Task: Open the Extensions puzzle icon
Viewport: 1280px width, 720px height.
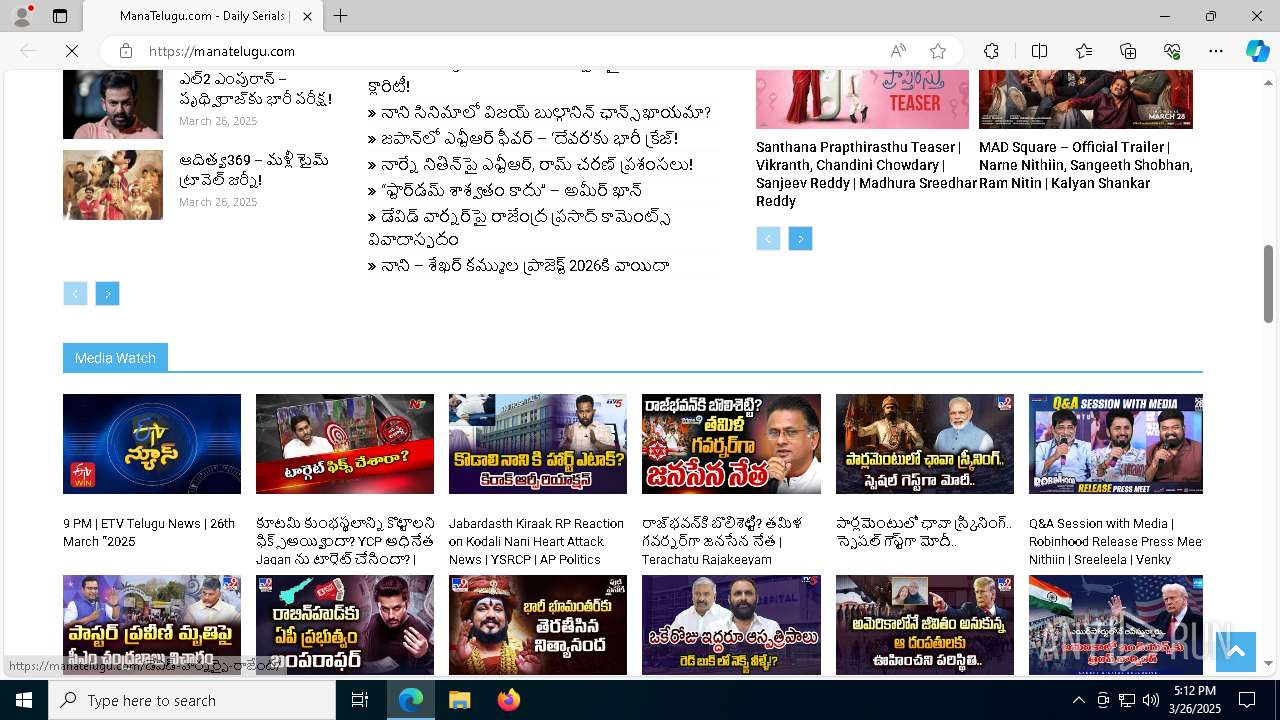Action: (991, 51)
